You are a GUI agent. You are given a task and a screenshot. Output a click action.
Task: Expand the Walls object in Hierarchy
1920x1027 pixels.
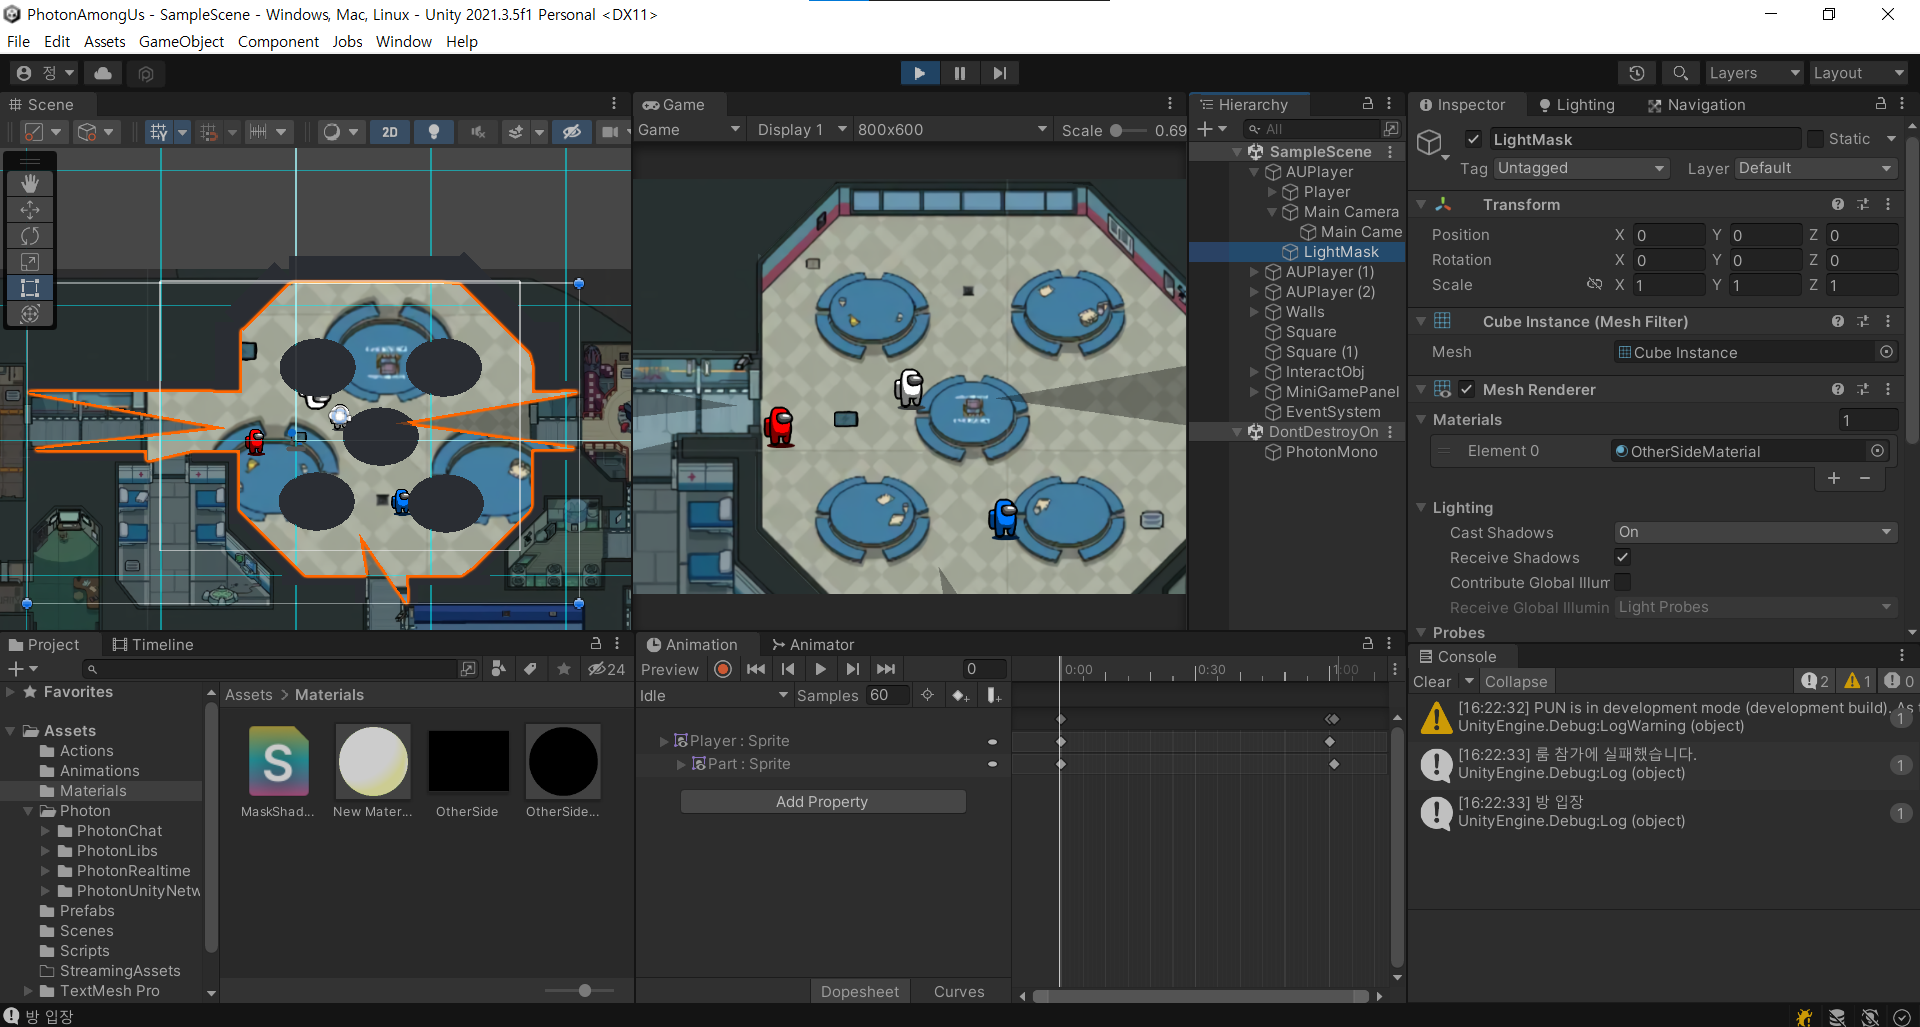(1255, 312)
